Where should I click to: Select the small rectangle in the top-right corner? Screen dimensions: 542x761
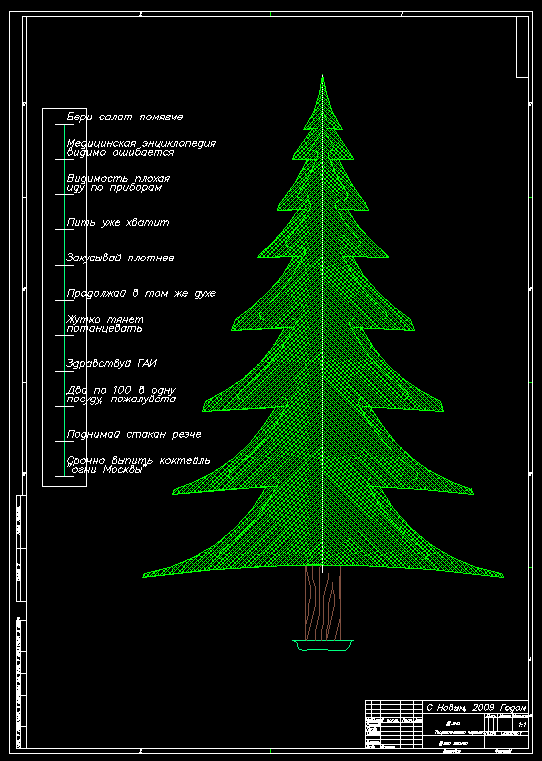pyautogui.click(x=522, y=47)
